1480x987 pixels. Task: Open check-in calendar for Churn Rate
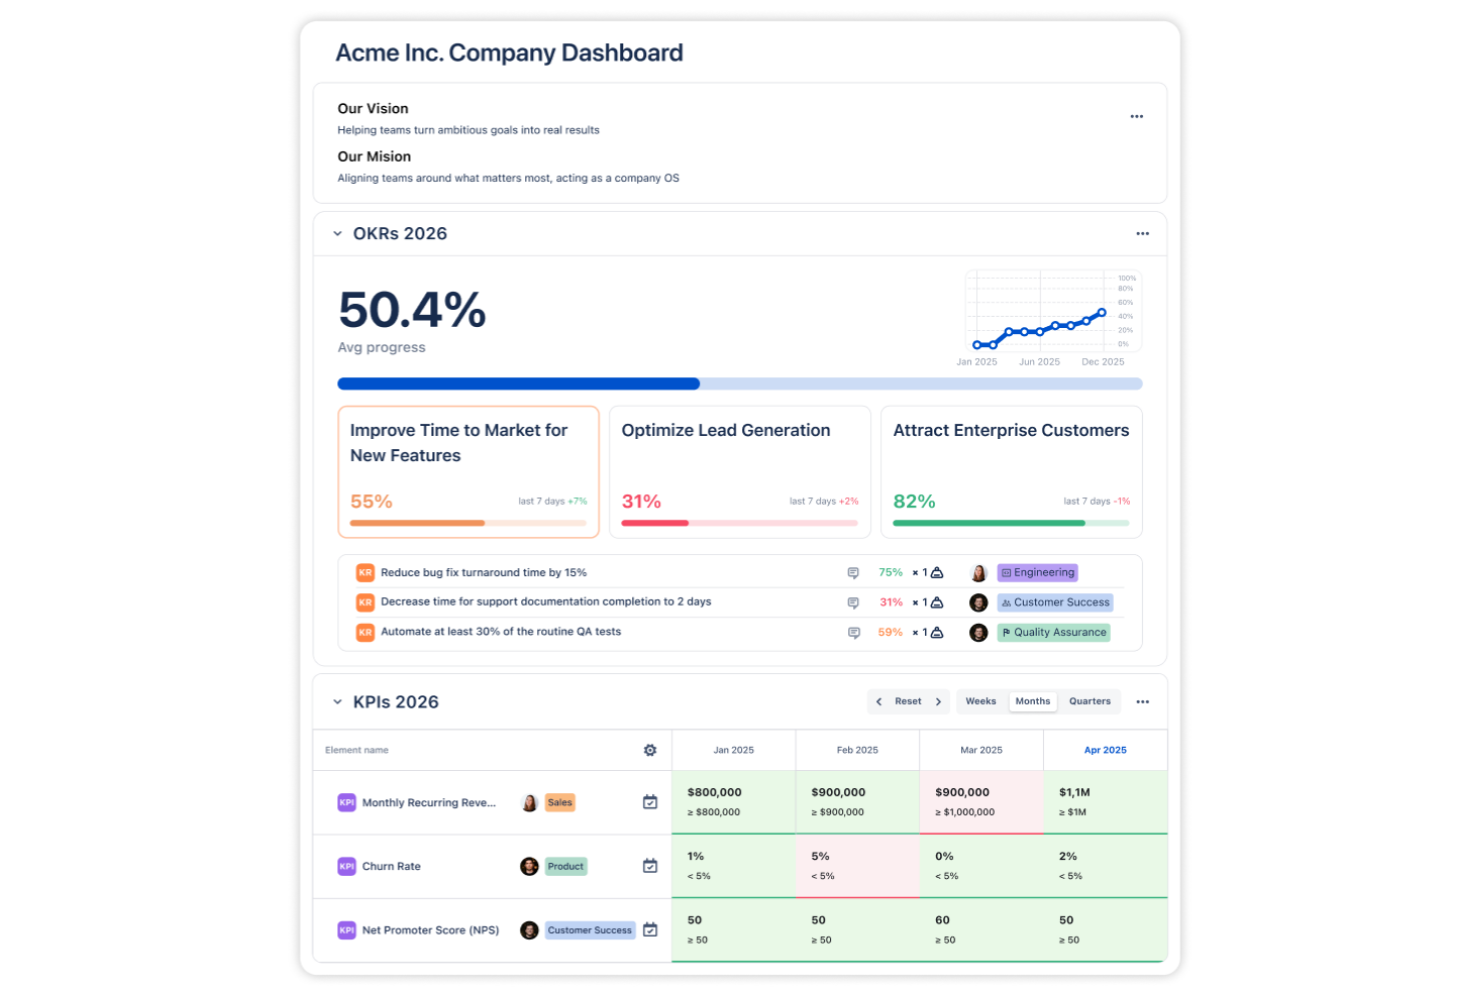coord(650,866)
